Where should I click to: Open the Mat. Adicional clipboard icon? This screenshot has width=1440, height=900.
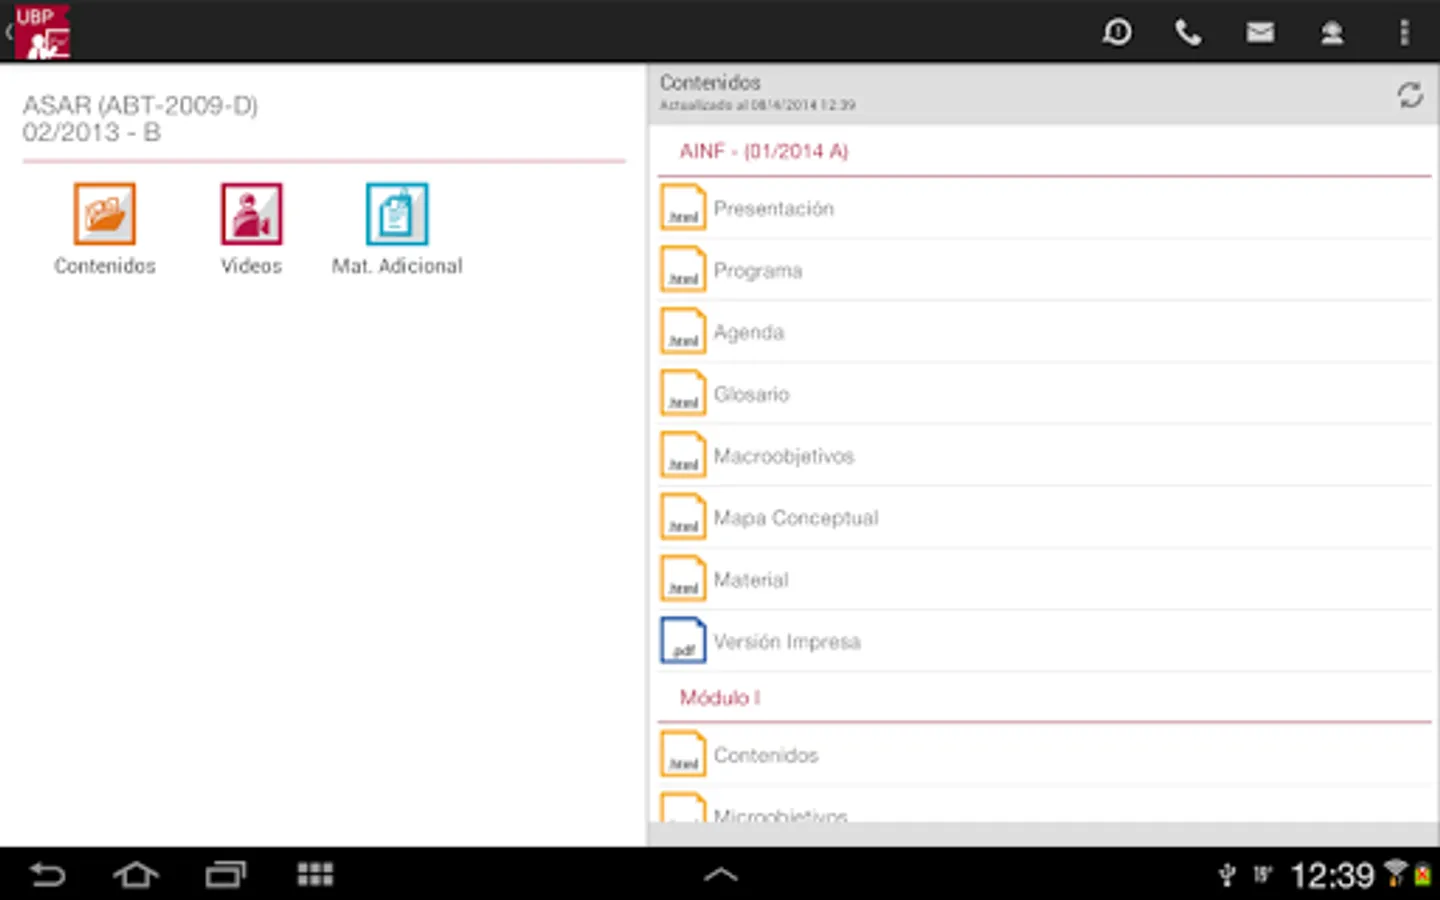coord(397,214)
